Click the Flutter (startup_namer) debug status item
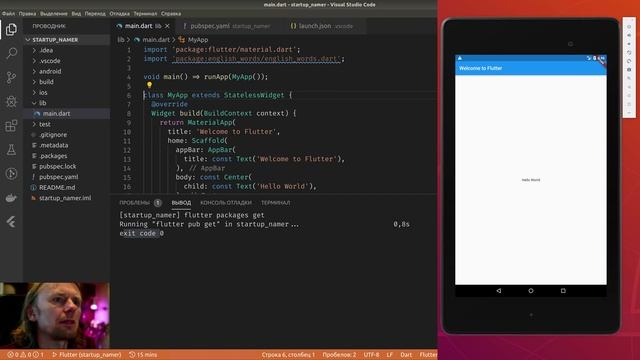The height and width of the screenshot is (360, 640). [x=87, y=355]
